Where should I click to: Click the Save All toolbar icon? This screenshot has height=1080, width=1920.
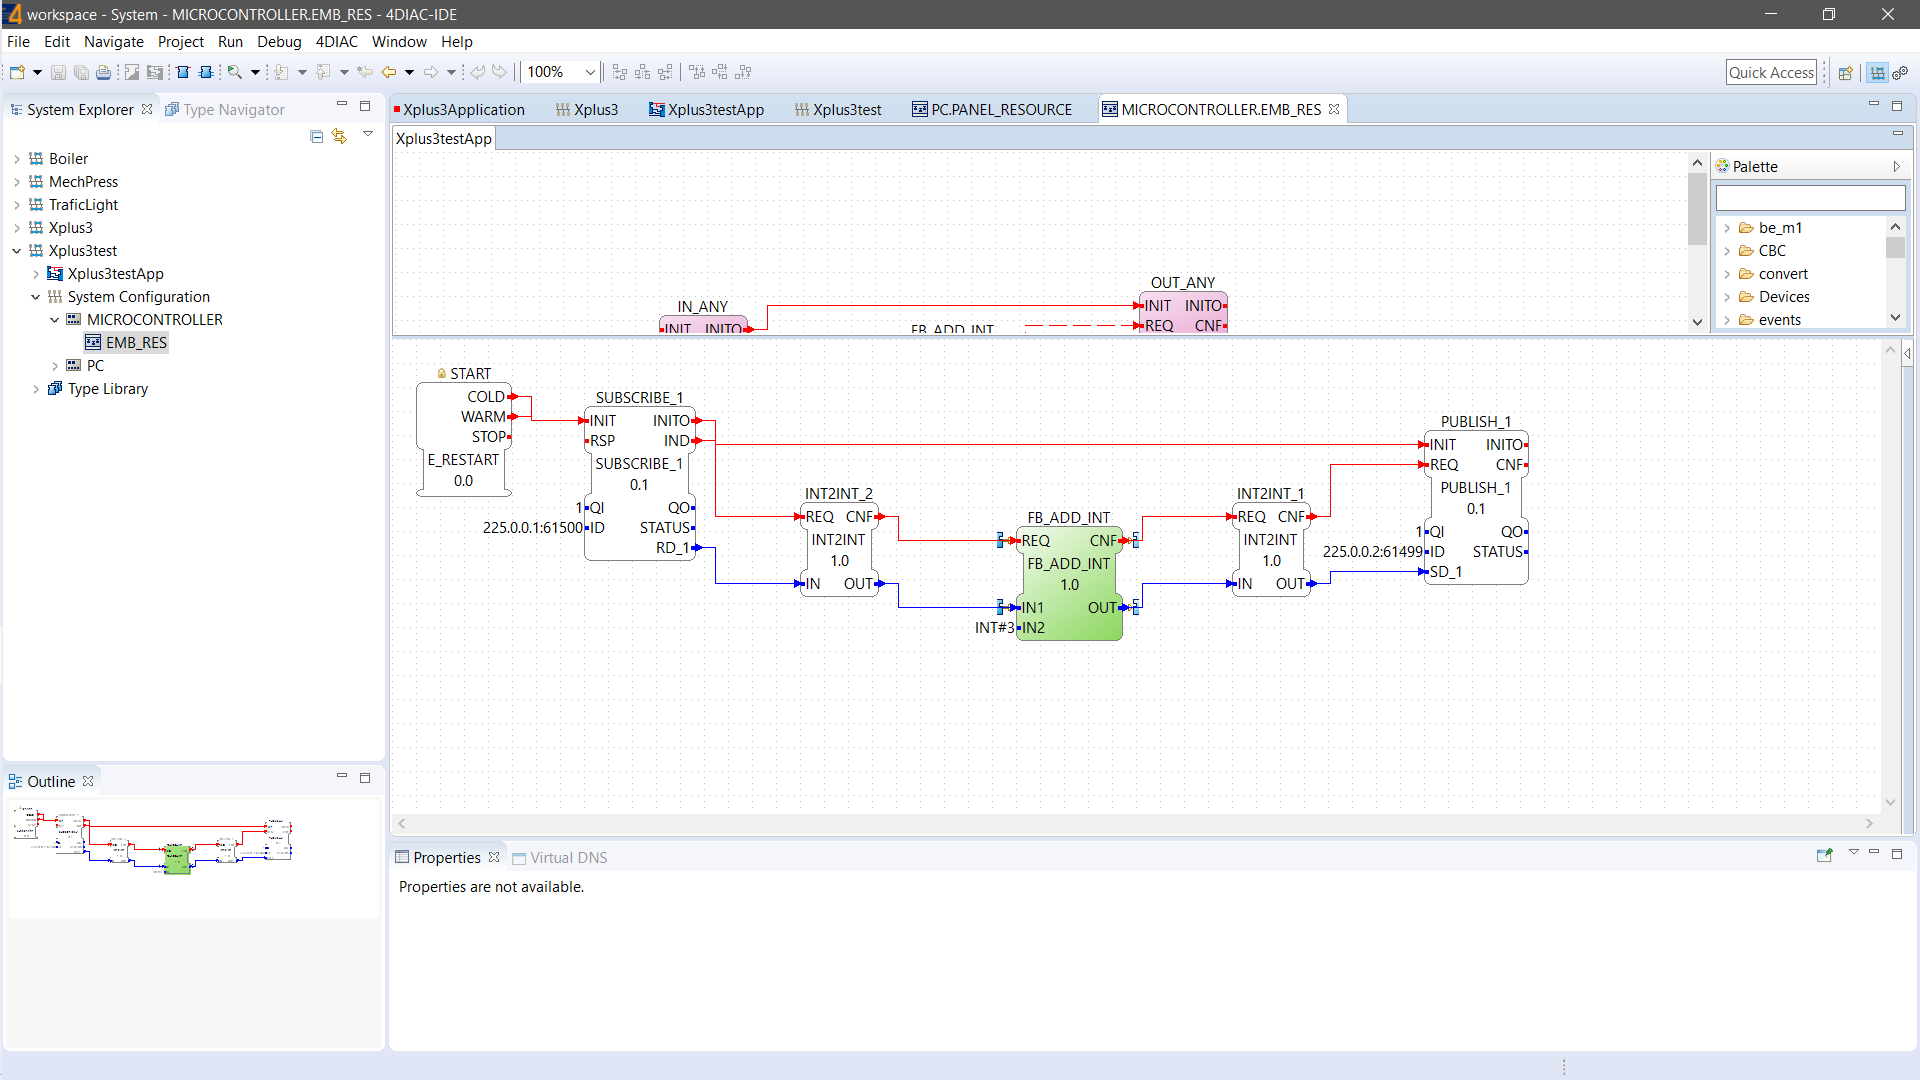pyautogui.click(x=81, y=72)
